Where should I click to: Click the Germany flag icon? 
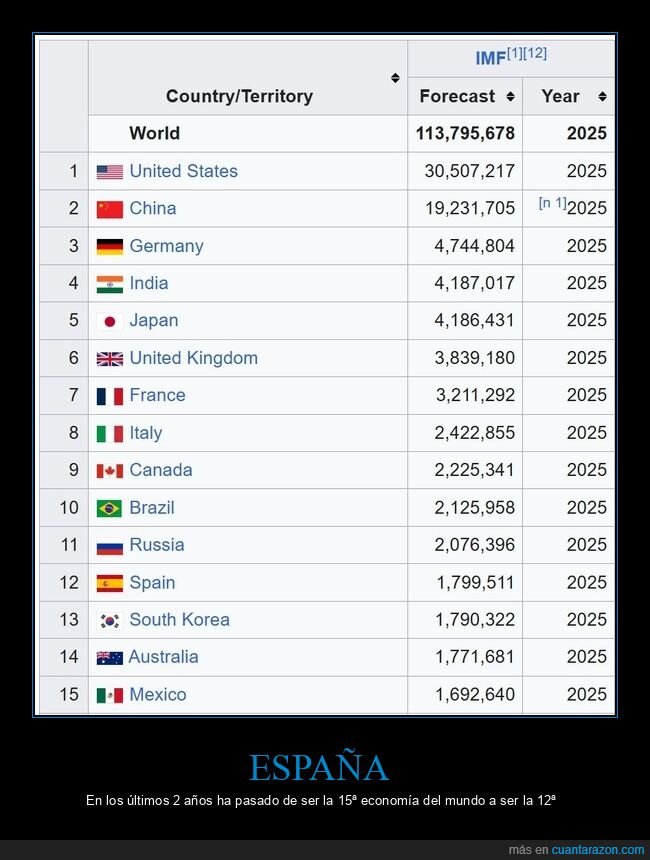[110, 245]
